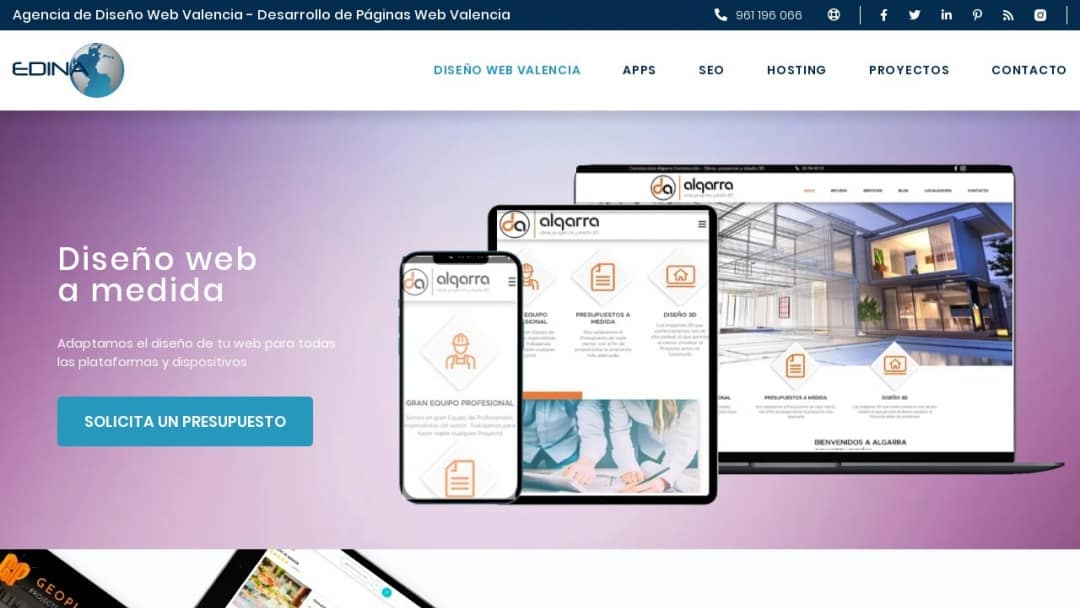This screenshot has width=1080, height=608.
Task: Open the PROYECTOS menu item
Action: click(x=909, y=70)
